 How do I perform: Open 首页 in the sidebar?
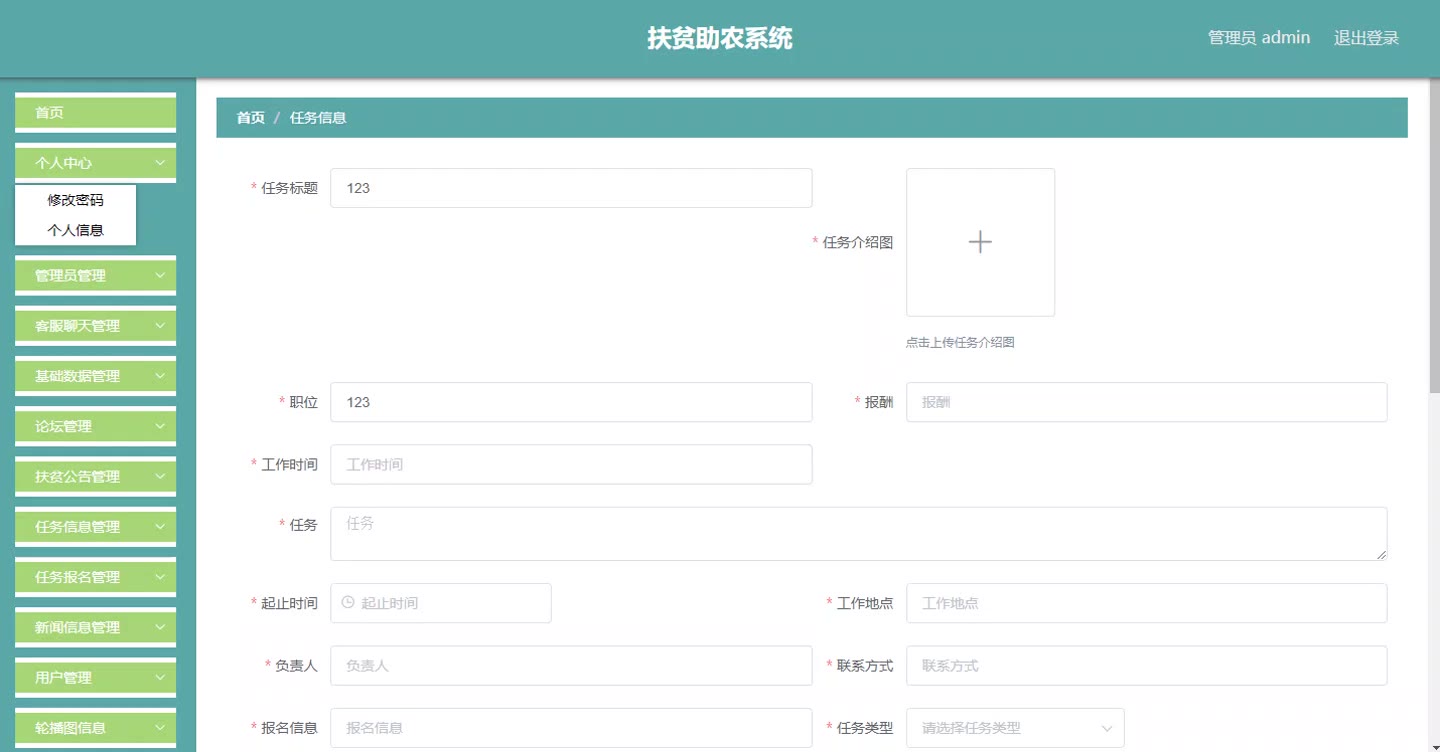click(x=95, y=113)
